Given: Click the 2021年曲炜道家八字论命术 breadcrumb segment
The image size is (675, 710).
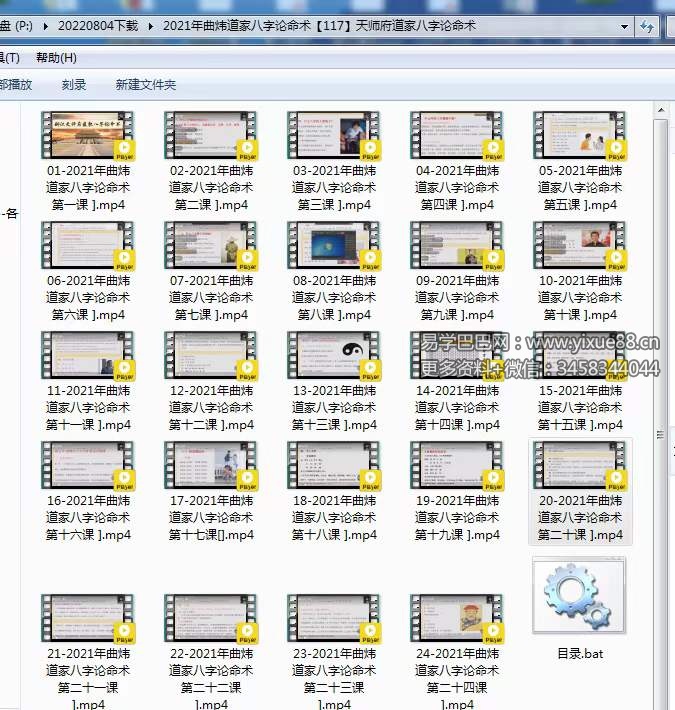Looking at the screenshot, I should pos(319,26).
